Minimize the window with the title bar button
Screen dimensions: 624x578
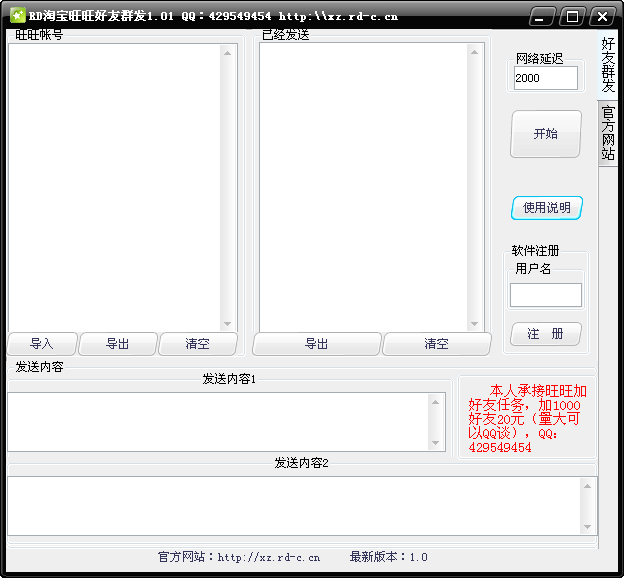(x=540, y=16)
